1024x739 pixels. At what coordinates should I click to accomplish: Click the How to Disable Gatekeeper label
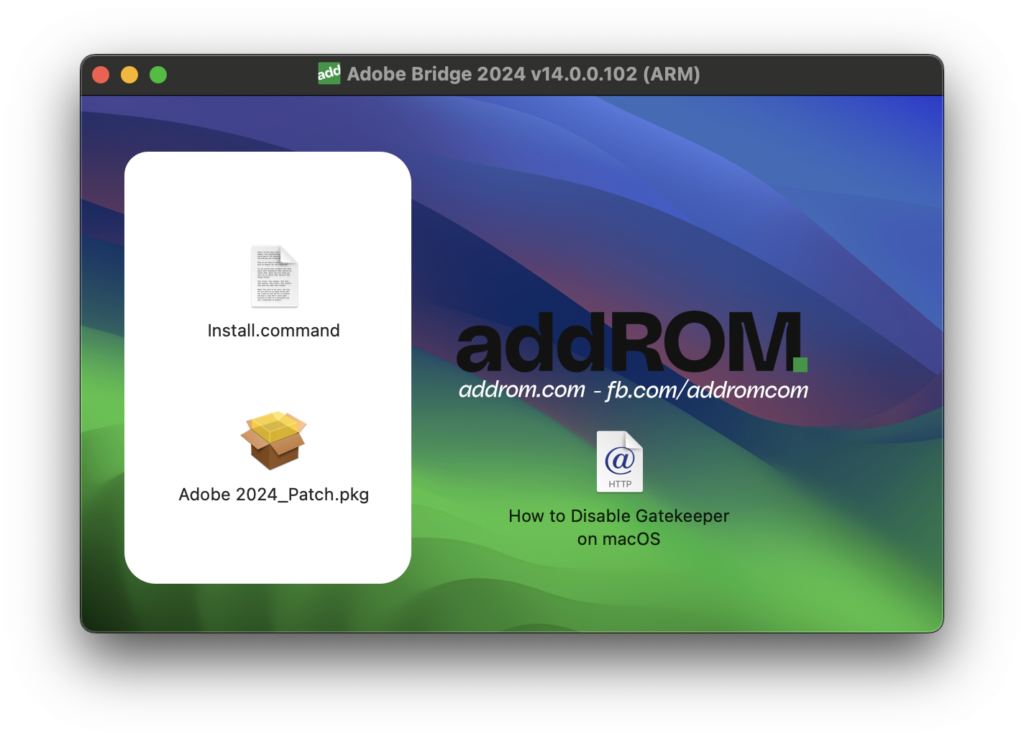point(618,527)
